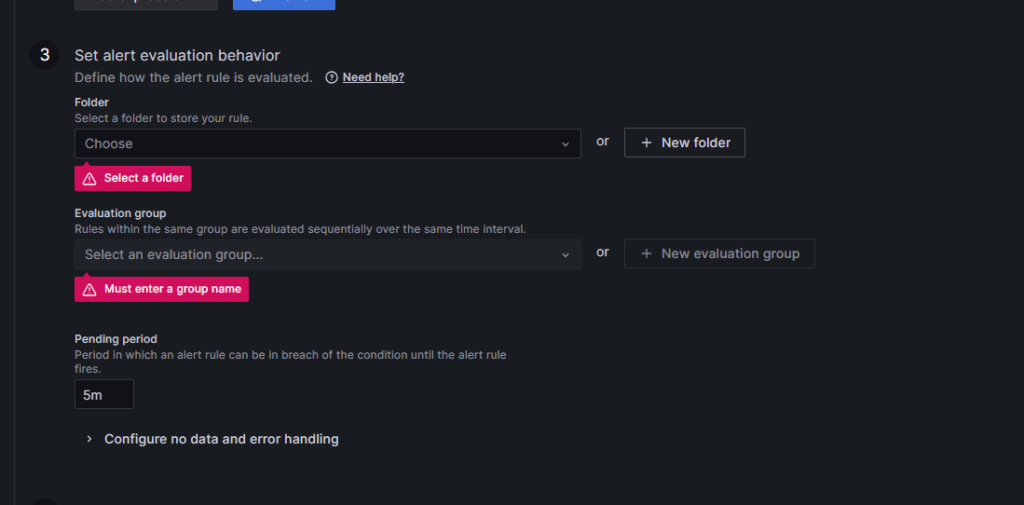Screen dimensions: 1024x505
Task: Click the partially visible gray button at top
Action: (x=146, y=4)
